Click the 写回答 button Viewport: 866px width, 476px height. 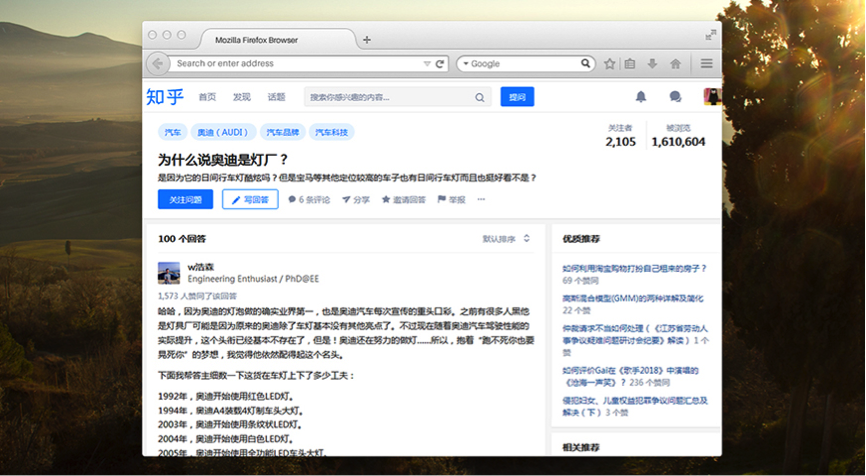250,199
